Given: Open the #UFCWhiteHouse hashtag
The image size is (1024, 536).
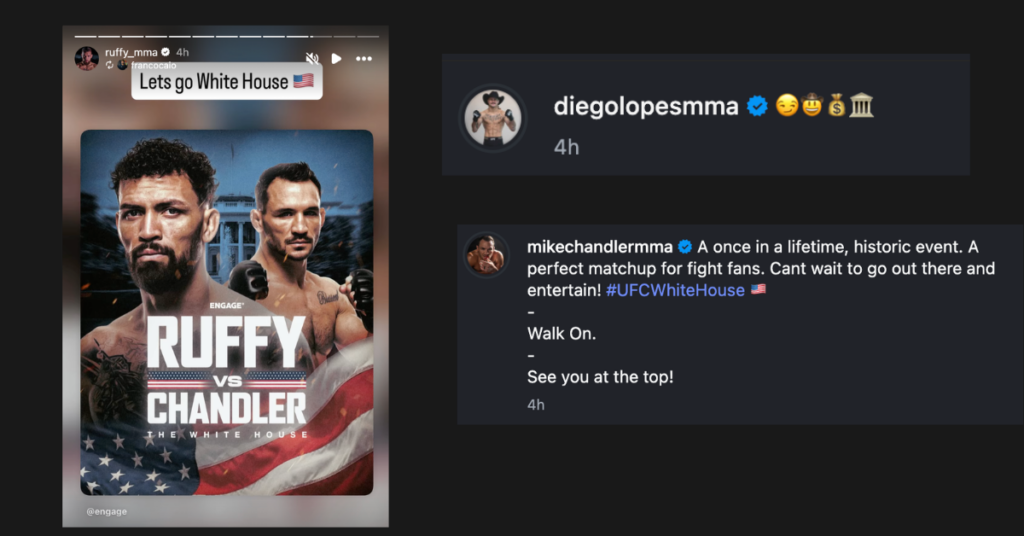Looking at the screenshot, I should tap(675, 290).
